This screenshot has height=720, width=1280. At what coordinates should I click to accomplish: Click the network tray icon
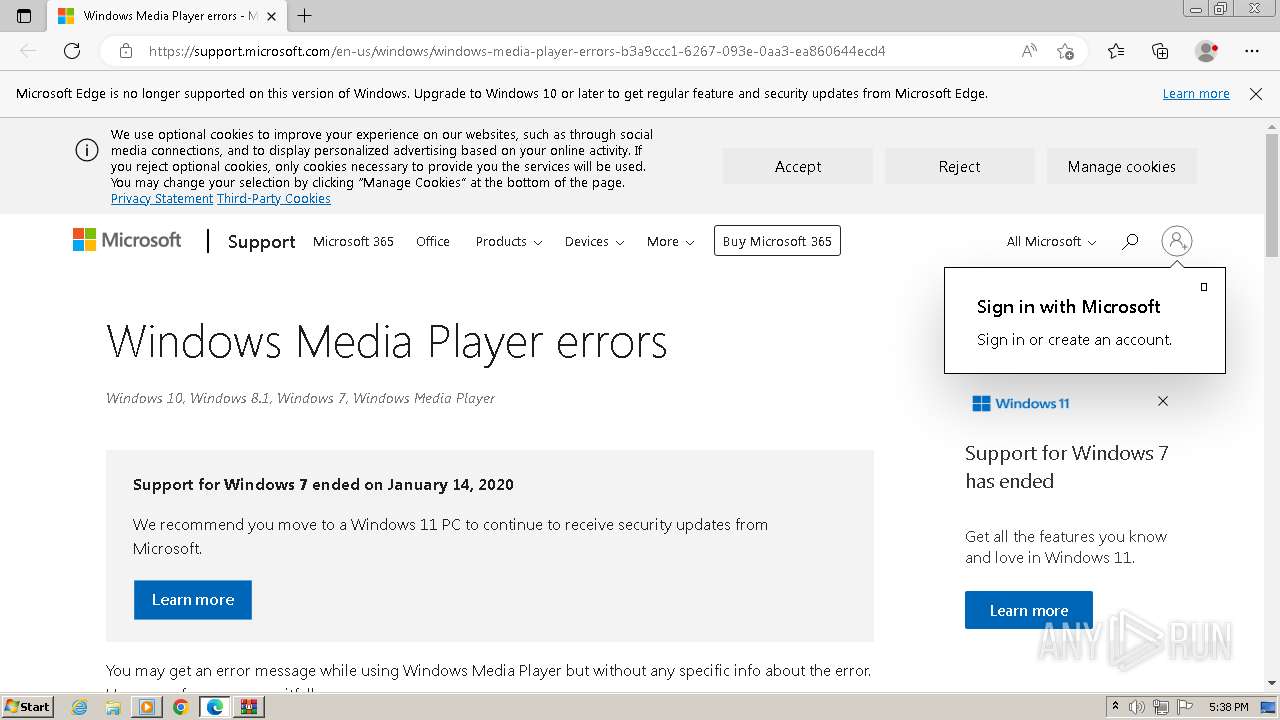point(1161,707)
